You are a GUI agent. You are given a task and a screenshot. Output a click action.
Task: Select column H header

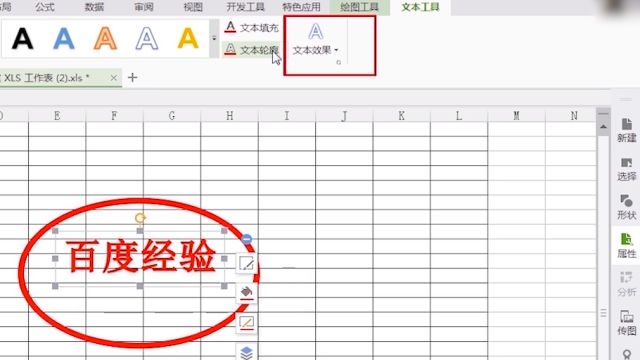(x=229, y=116)
